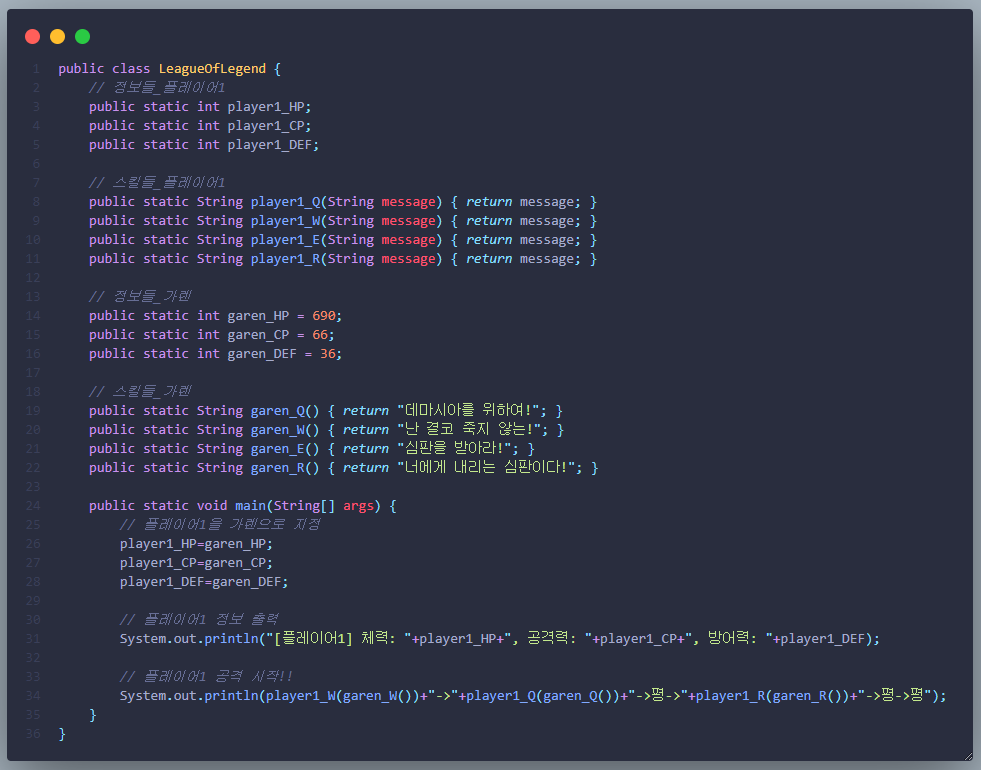Click the main method name on line 24

tap(250, 505)
